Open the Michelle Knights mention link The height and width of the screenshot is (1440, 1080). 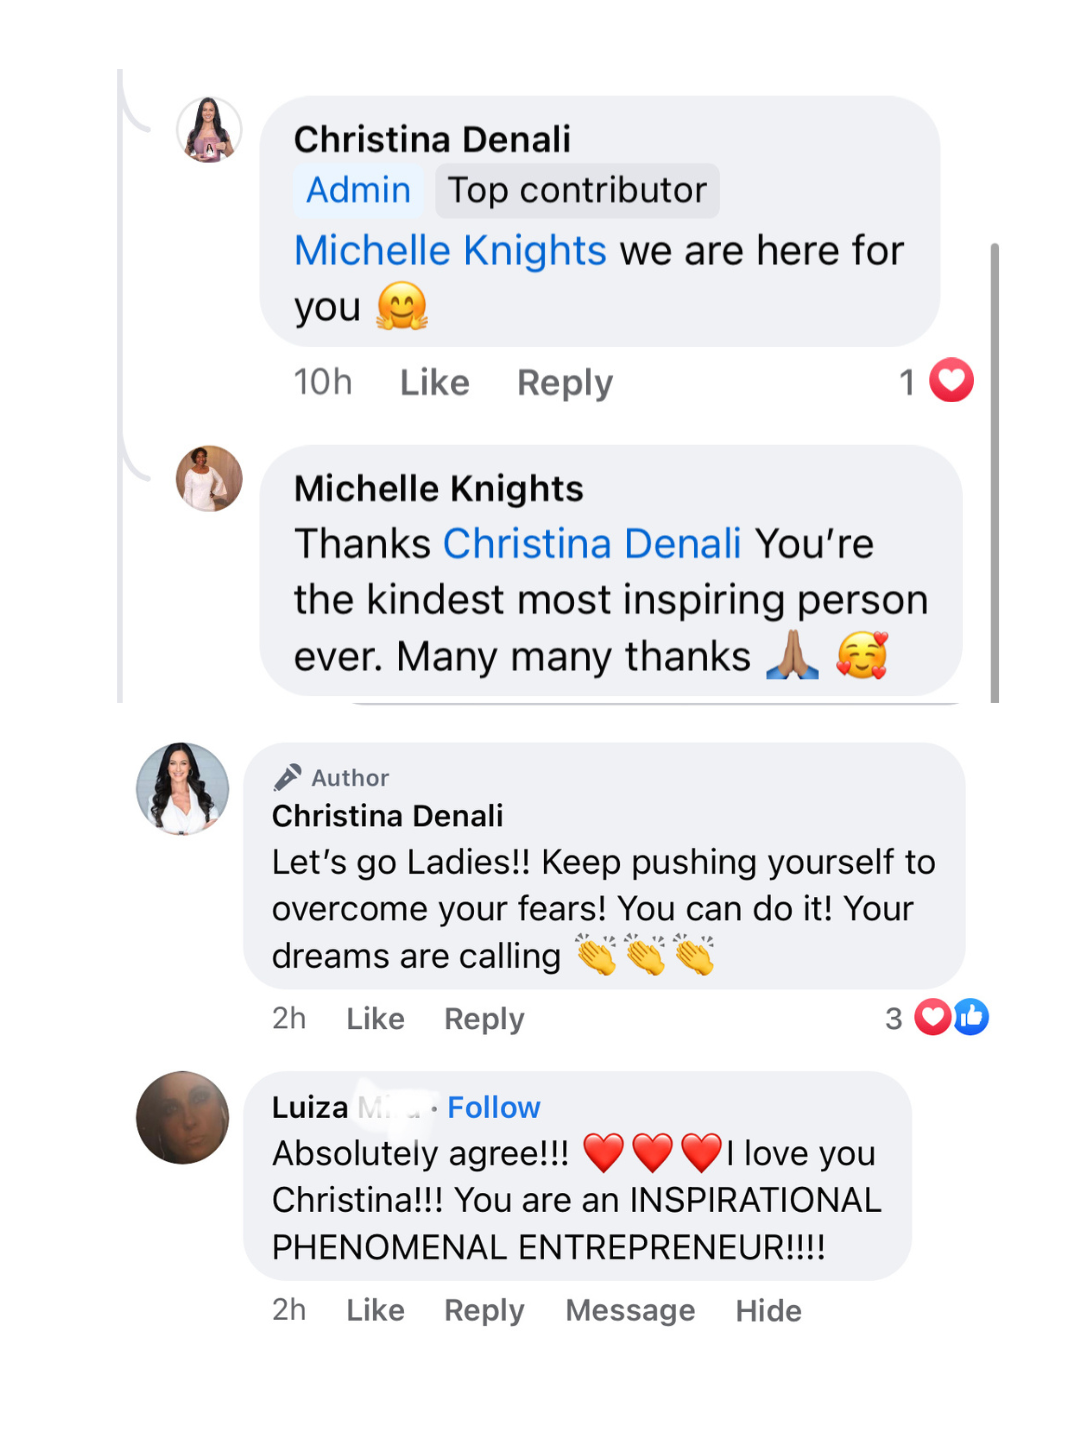(450, 250)
